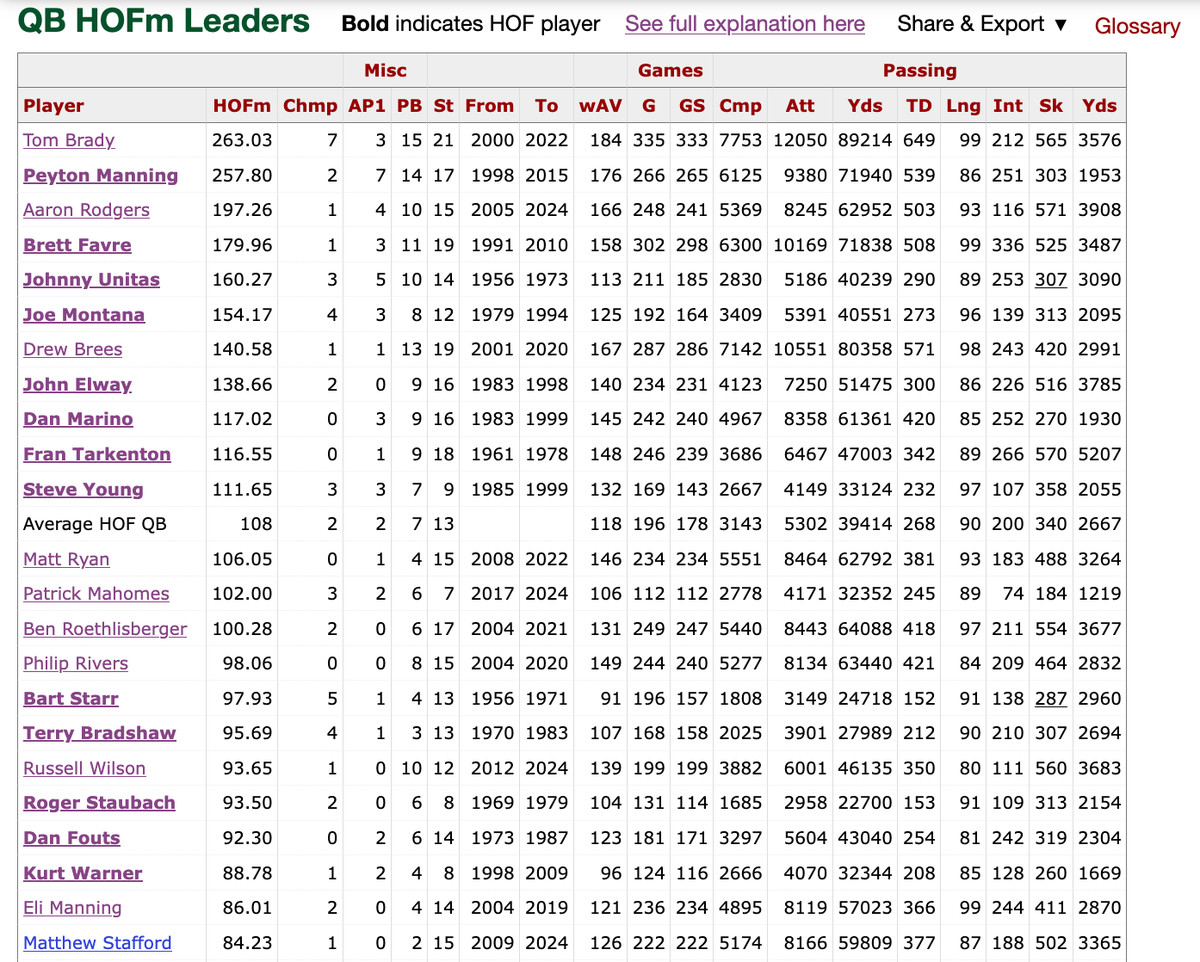Sort table by HOFm column header
The width and height of the screenshot is (1200, 962).
[241, 106]
